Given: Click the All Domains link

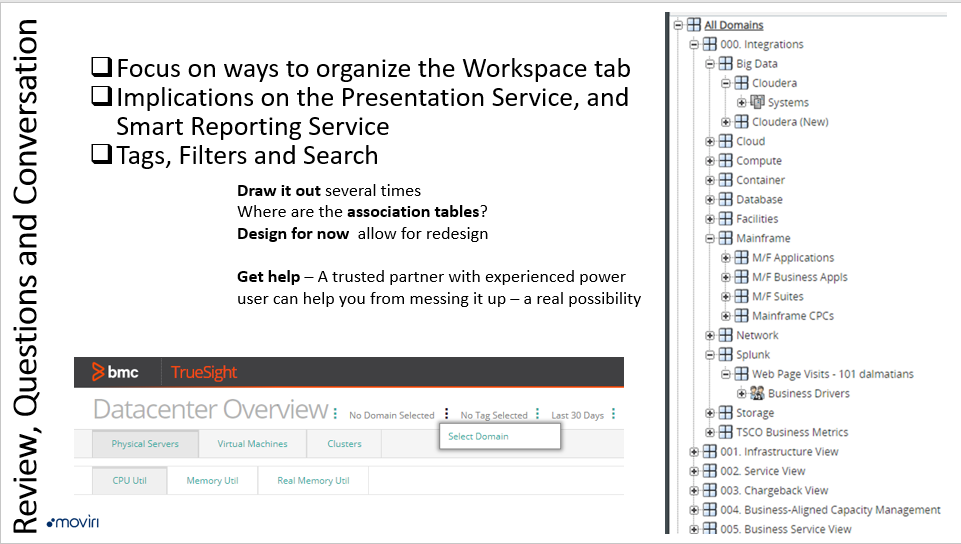Looking at the screenshot, I should pyautogui.click(x=733, y=25).
